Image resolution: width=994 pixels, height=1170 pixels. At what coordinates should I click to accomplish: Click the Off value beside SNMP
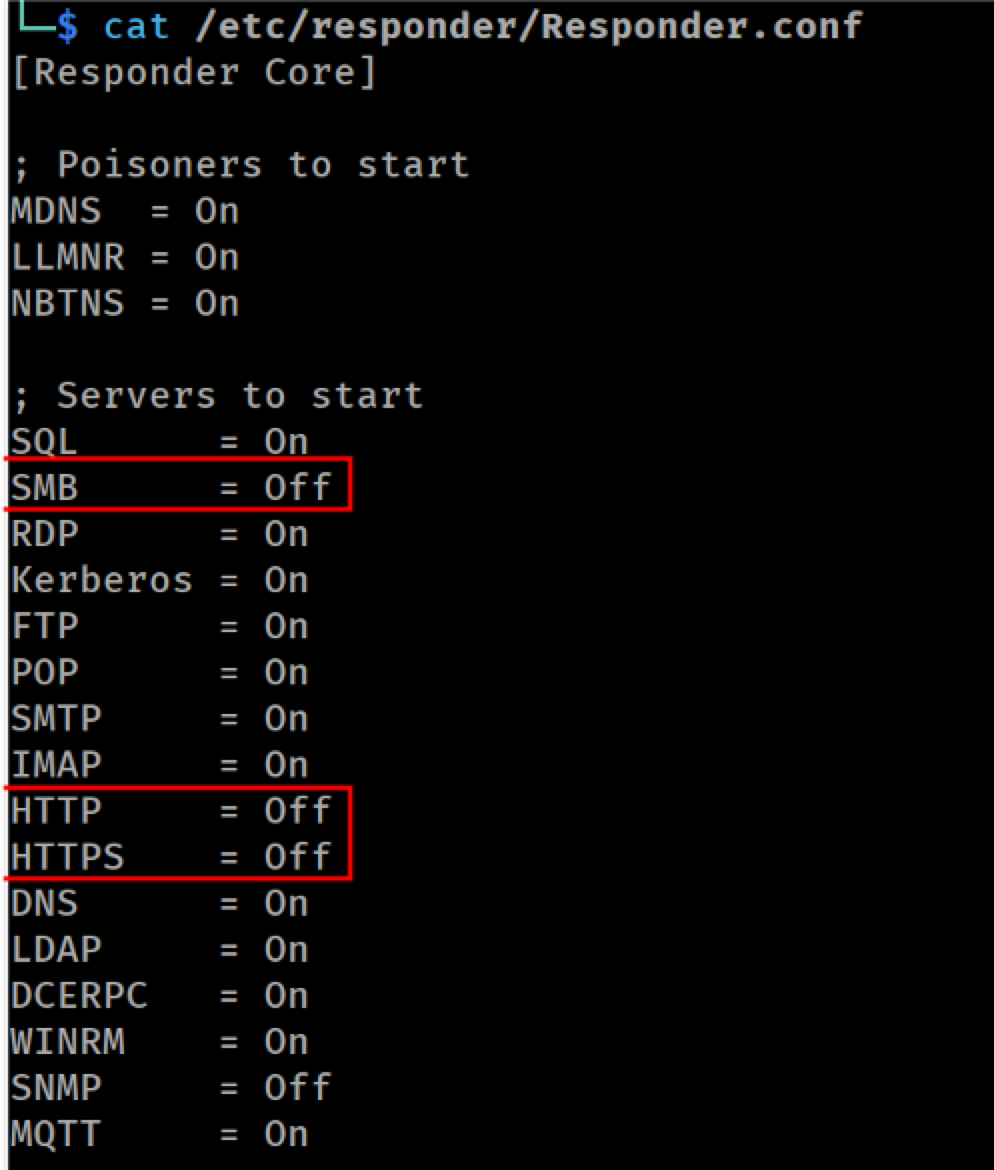[297, 1088]
